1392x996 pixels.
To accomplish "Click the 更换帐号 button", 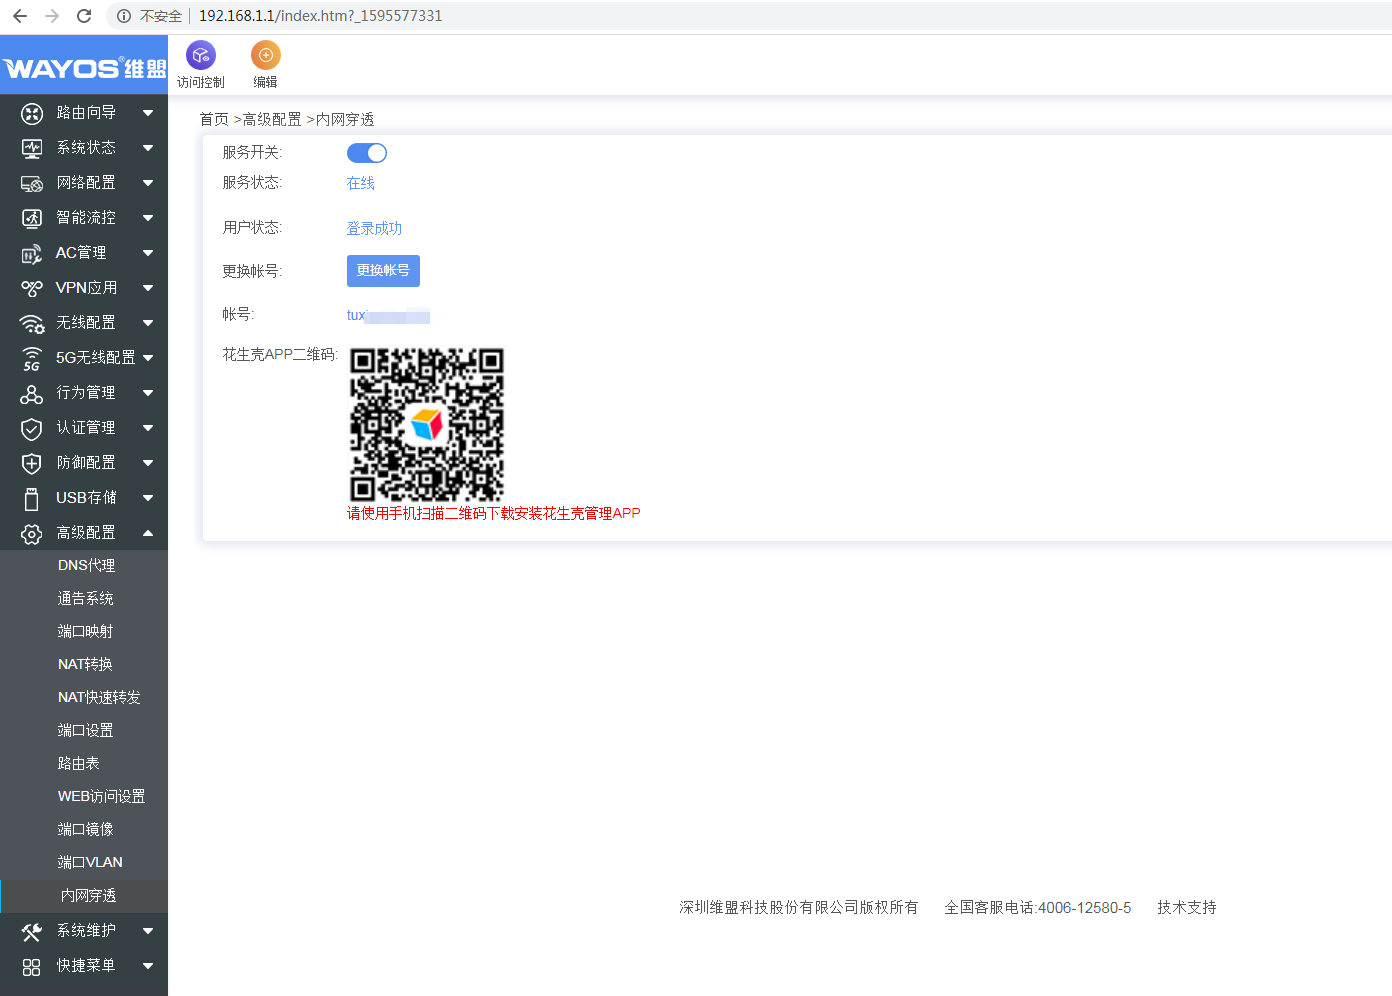I will (x=383, y=271).
